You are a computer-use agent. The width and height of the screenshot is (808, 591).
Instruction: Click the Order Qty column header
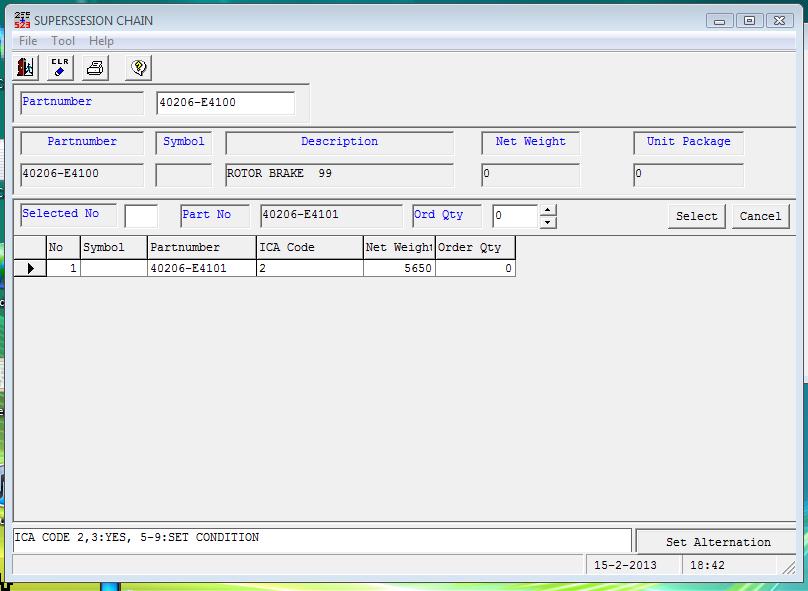475,247
